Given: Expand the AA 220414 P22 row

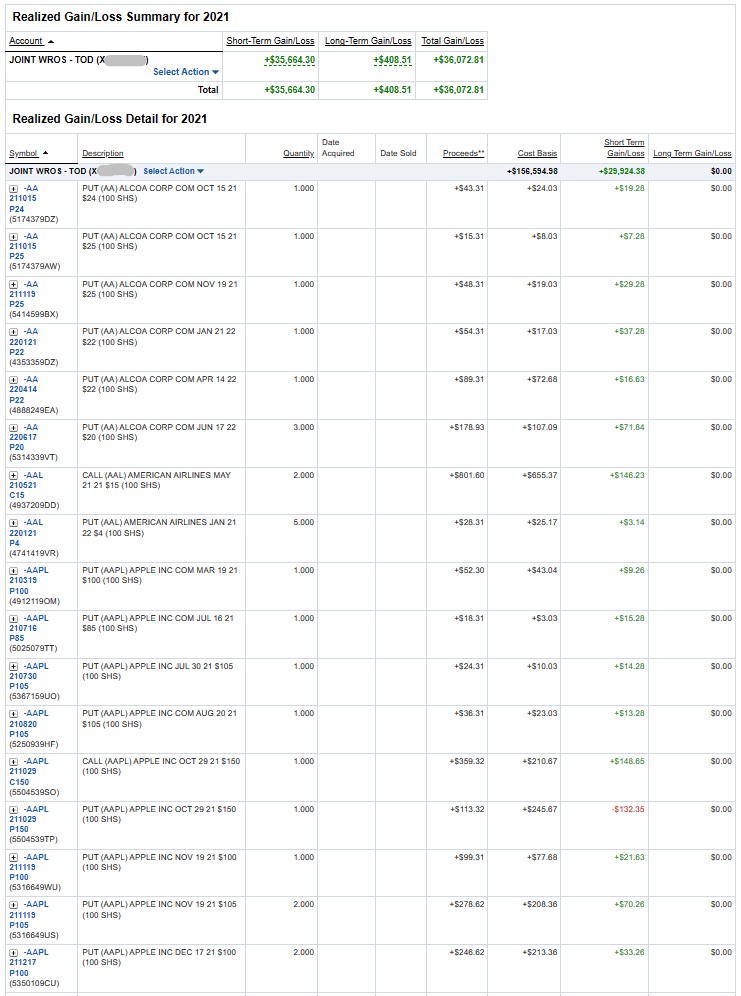Looking at the screenshot, I should coord(13,380).
